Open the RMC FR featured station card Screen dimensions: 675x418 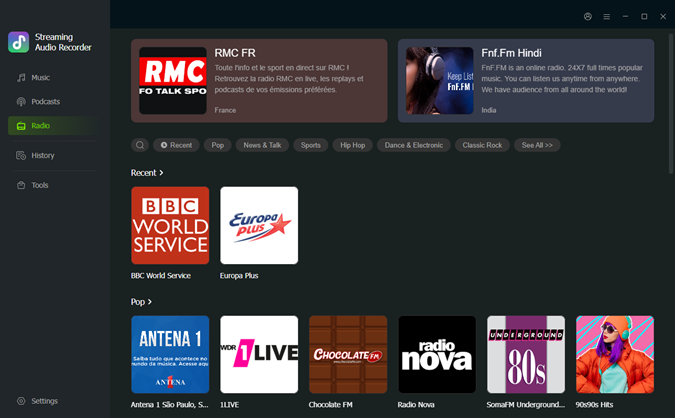[x=259, y=81]
